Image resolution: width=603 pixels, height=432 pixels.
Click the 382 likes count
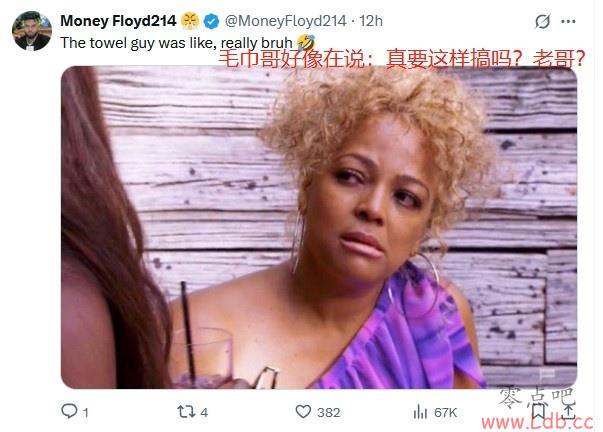pyautogui.click(x=328, y=413)
